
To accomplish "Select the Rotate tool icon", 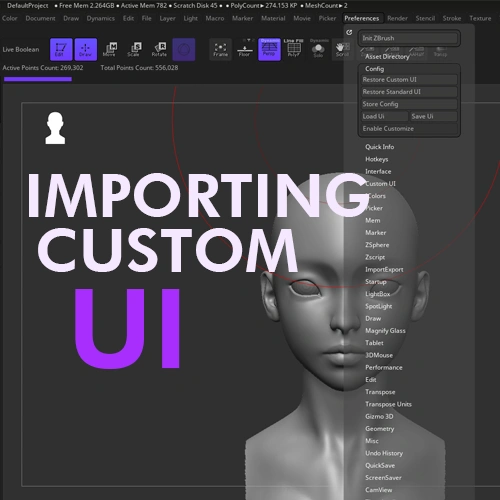I will click(x=159, y=49).
